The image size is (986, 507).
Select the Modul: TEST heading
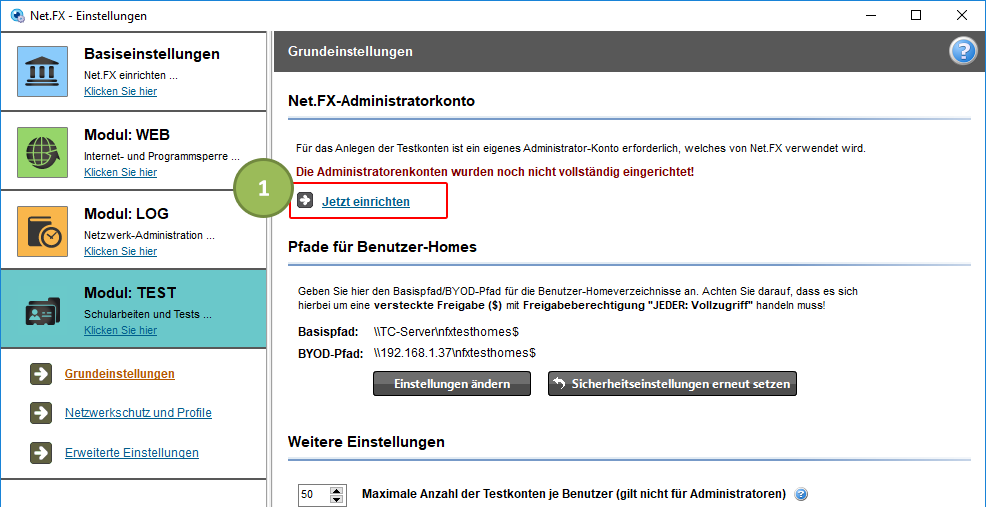coord(130,293)
